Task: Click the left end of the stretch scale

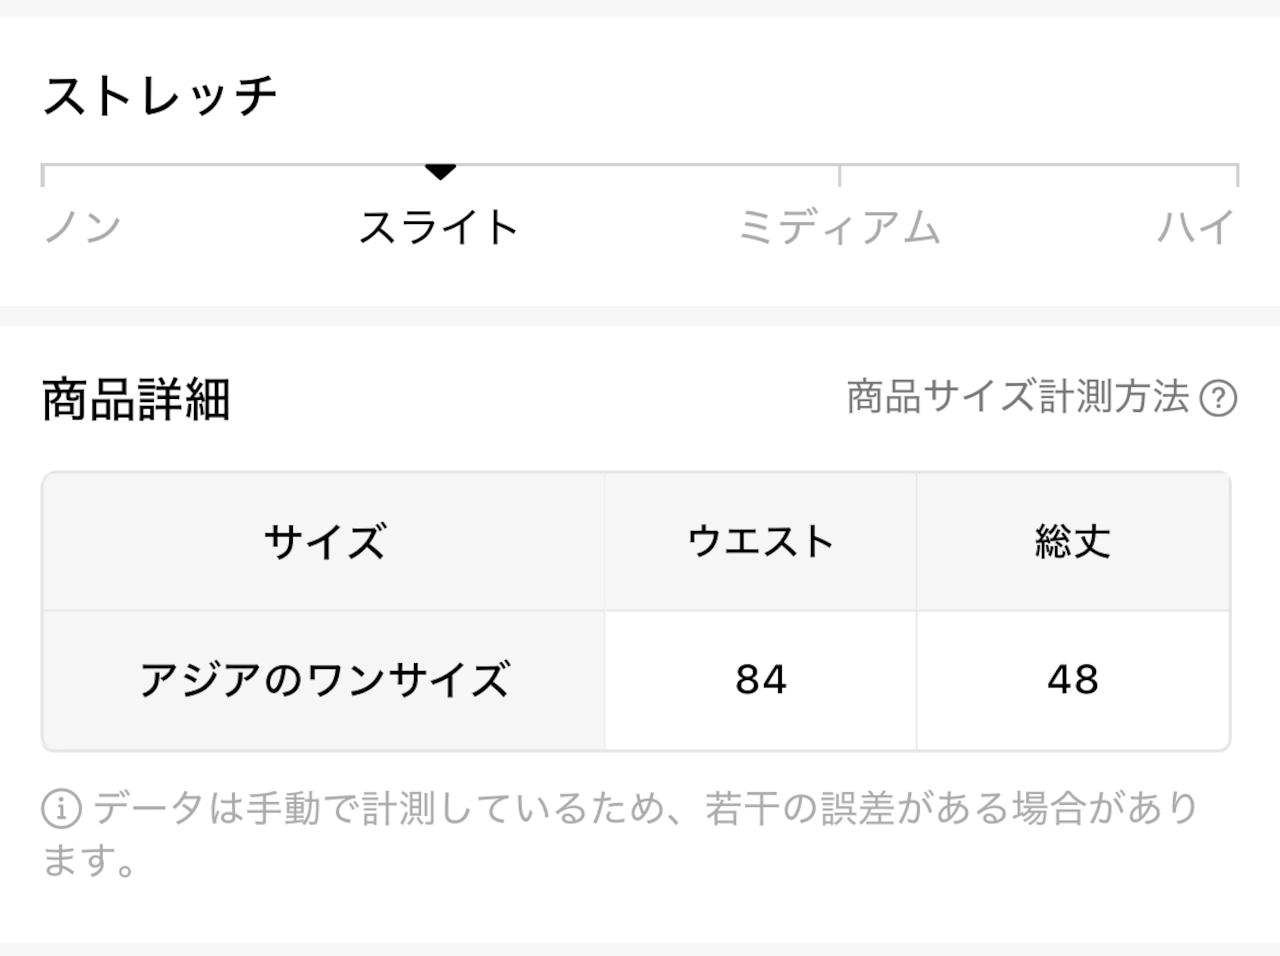Action: (x=43, y=176)
